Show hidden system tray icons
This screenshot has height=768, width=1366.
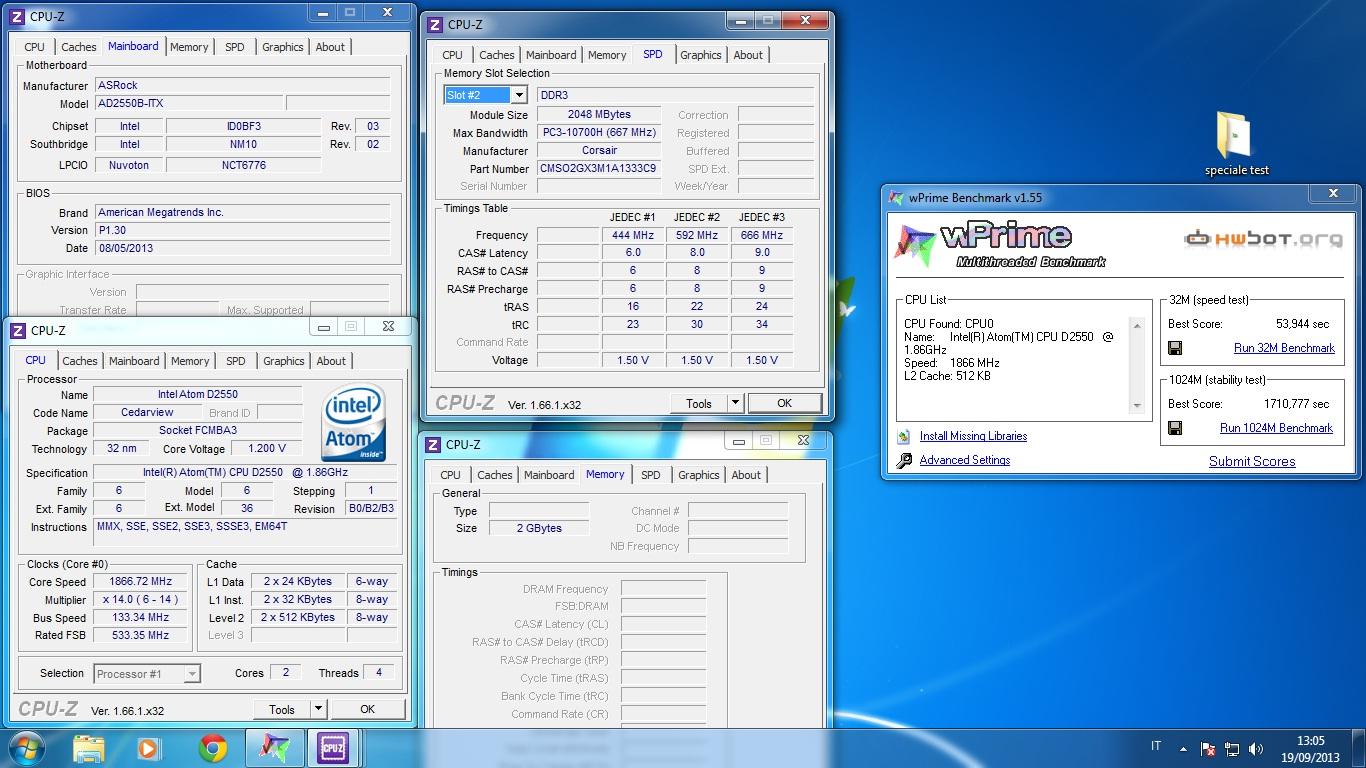[1184, 749]
